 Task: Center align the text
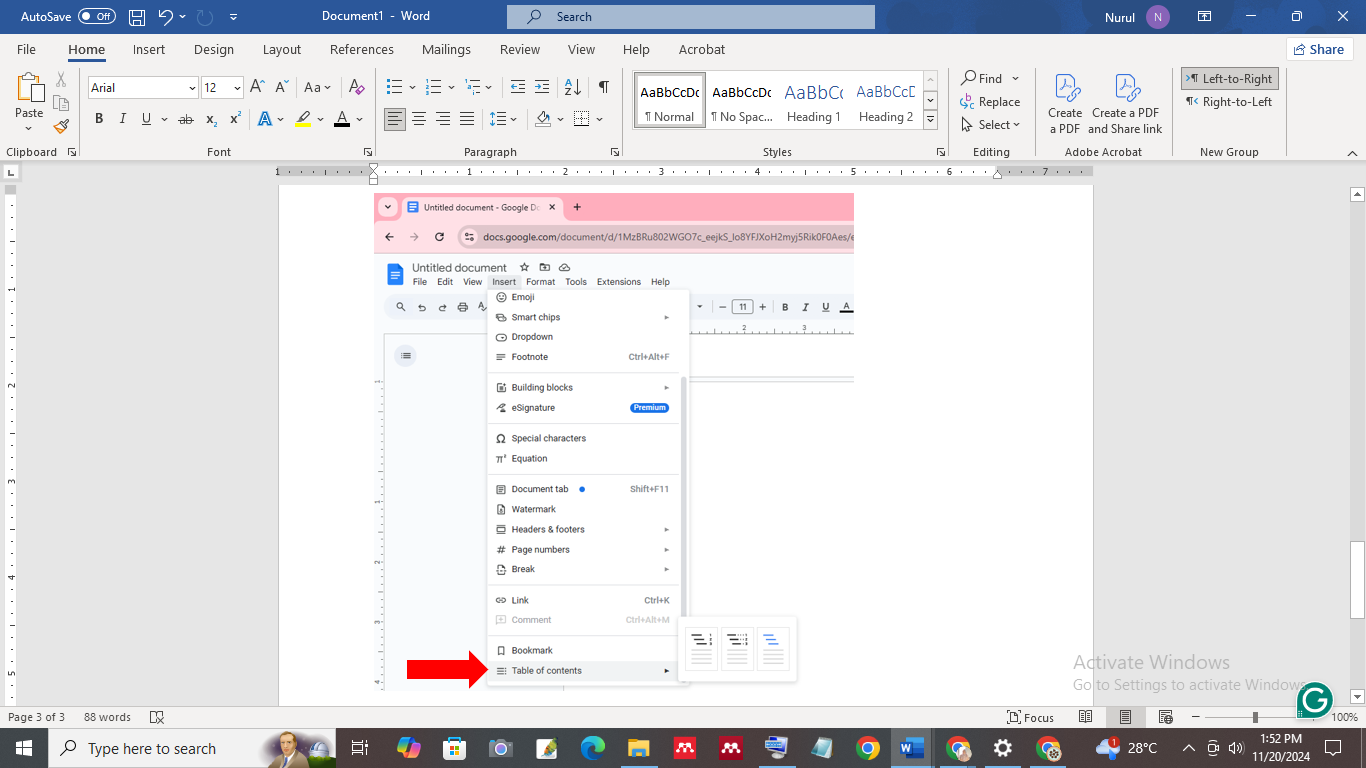point(419,119)
